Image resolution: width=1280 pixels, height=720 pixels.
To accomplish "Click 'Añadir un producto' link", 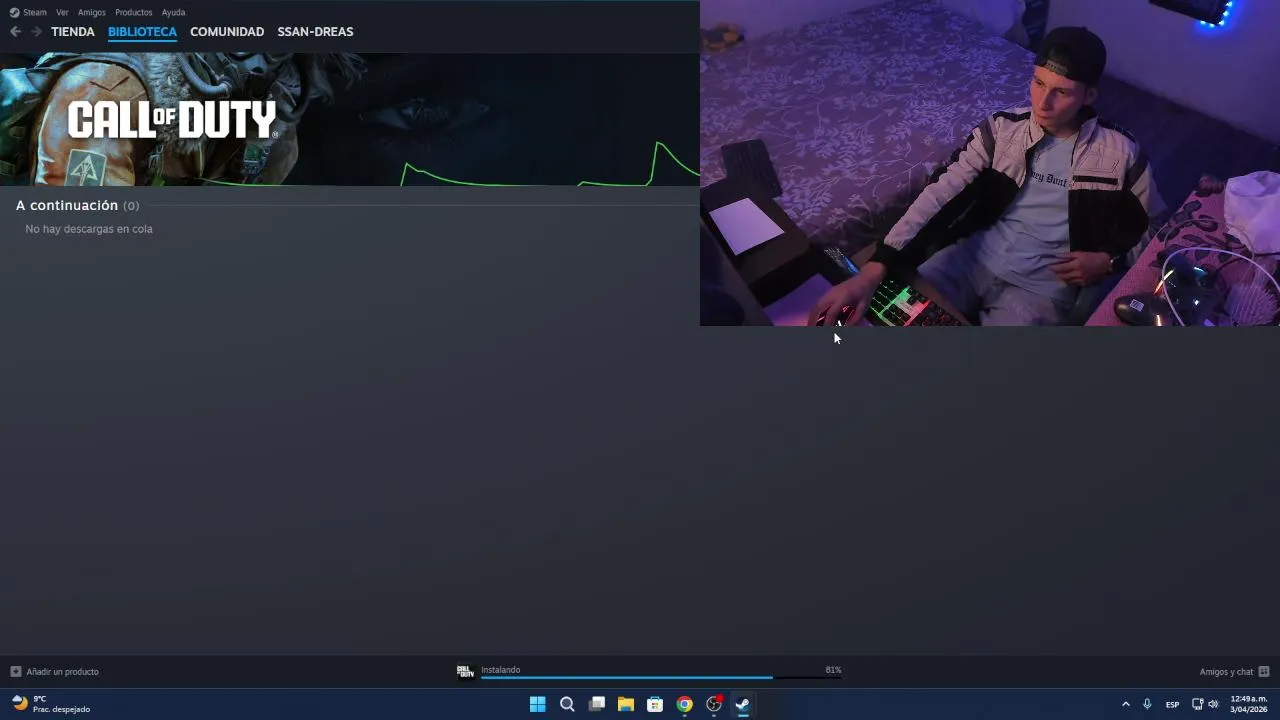I will [62, 672].
